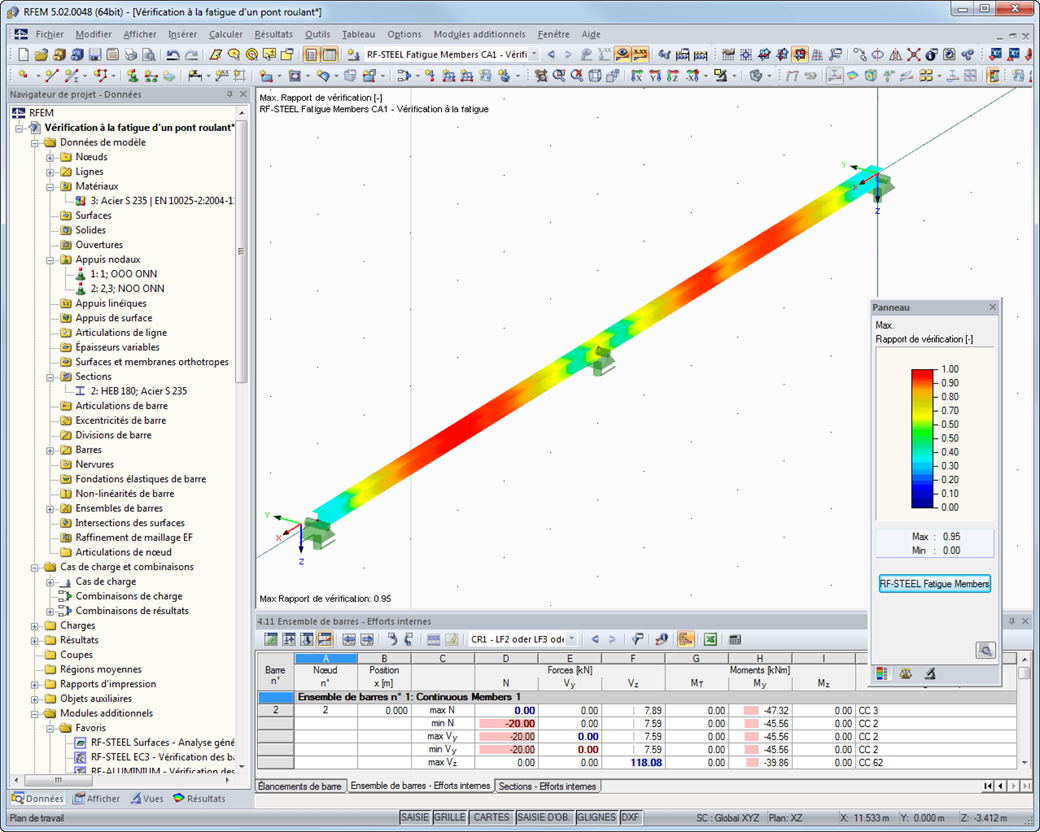Toggle DXF in status bar

[x=630, y=817]
